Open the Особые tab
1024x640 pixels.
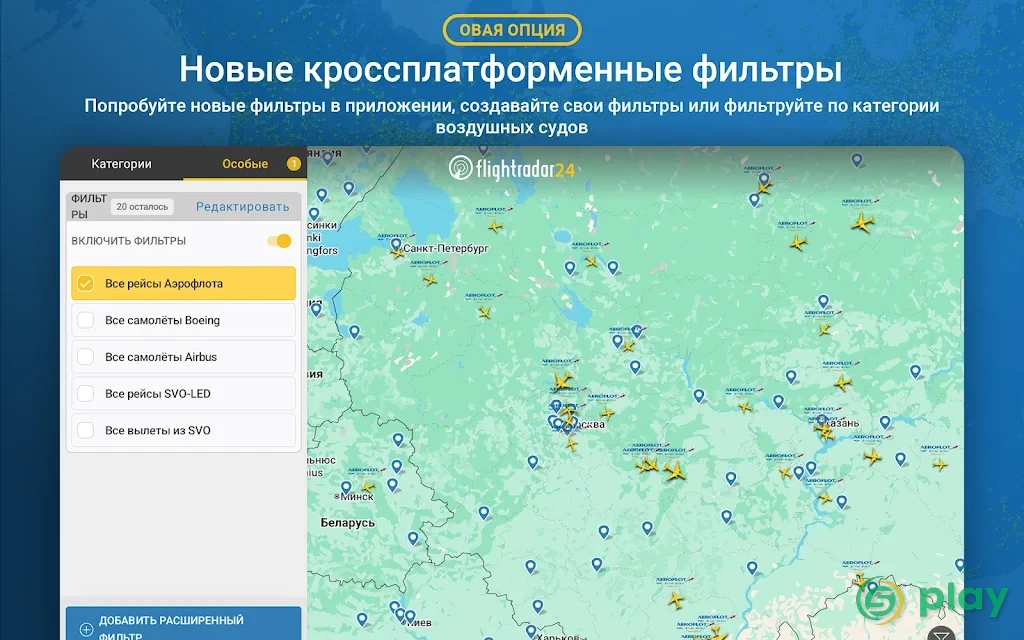click(245, 164)
